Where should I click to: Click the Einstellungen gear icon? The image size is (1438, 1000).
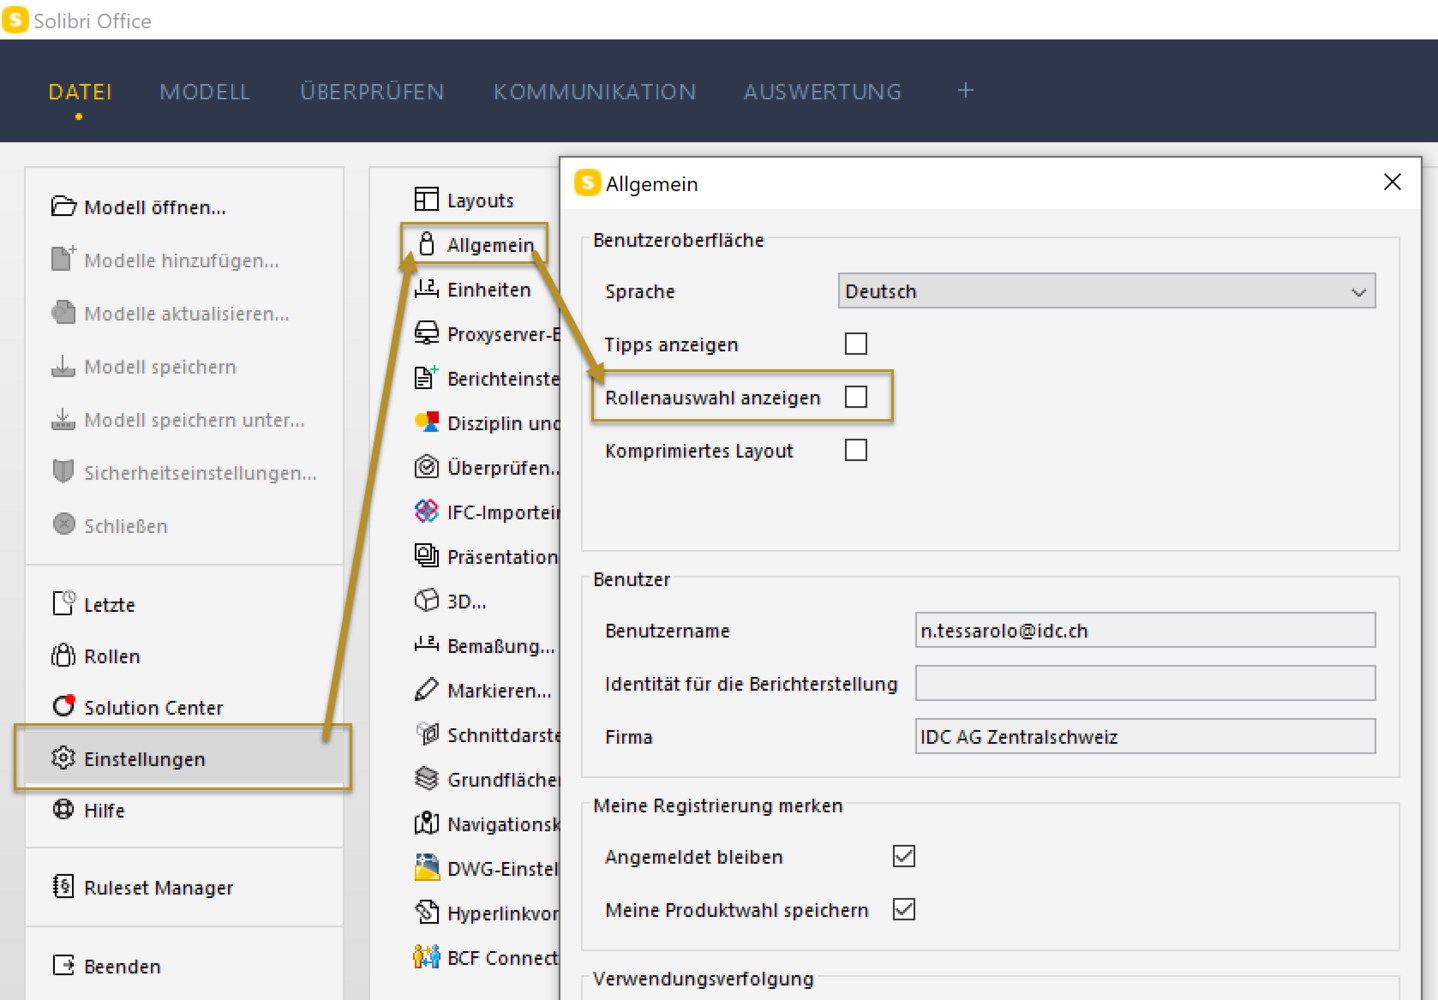(64, 758)
